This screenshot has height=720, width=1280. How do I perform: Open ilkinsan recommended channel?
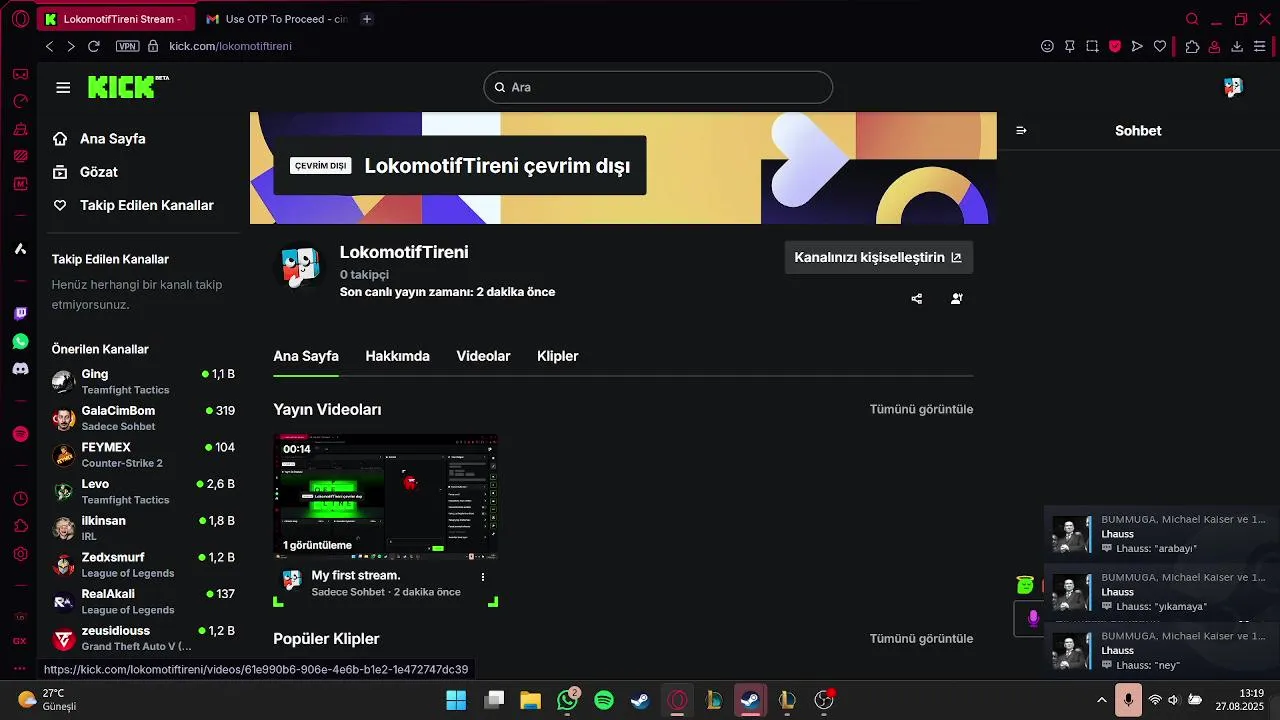click(x=143, y=528)
